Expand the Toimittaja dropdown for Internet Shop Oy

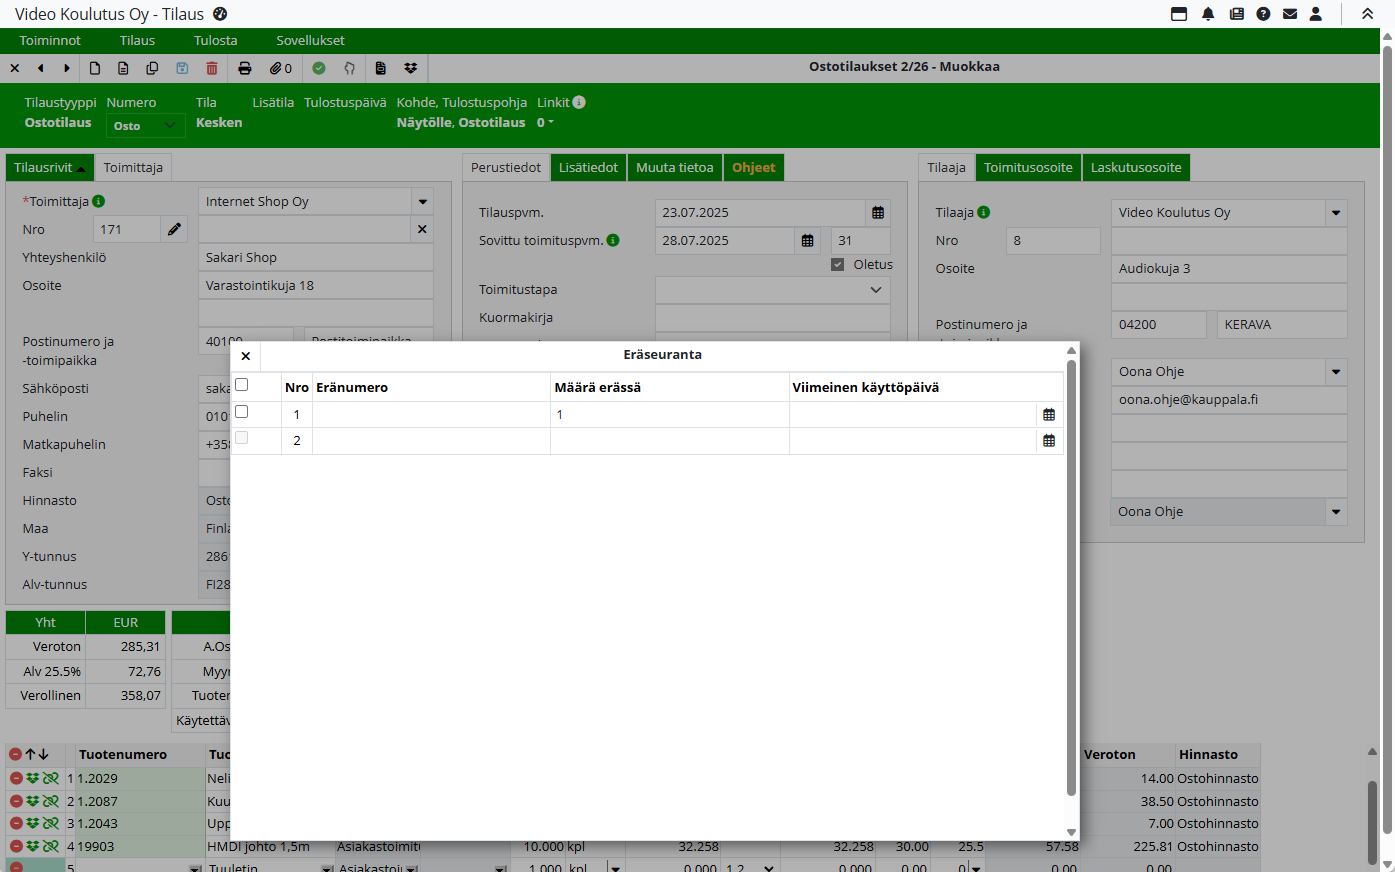coord(423,202)
